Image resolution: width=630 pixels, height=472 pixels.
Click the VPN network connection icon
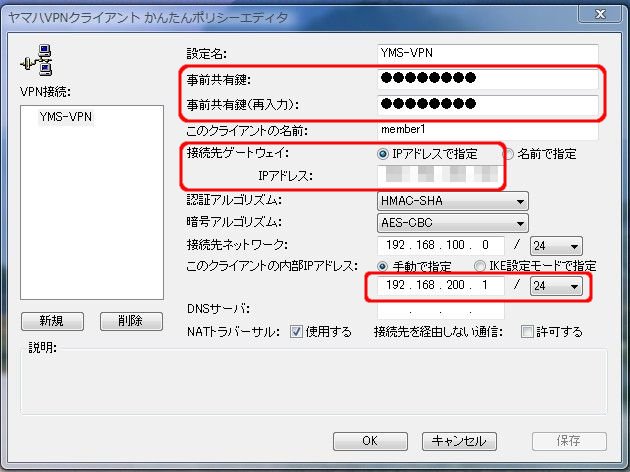click(x=31, y=62)
